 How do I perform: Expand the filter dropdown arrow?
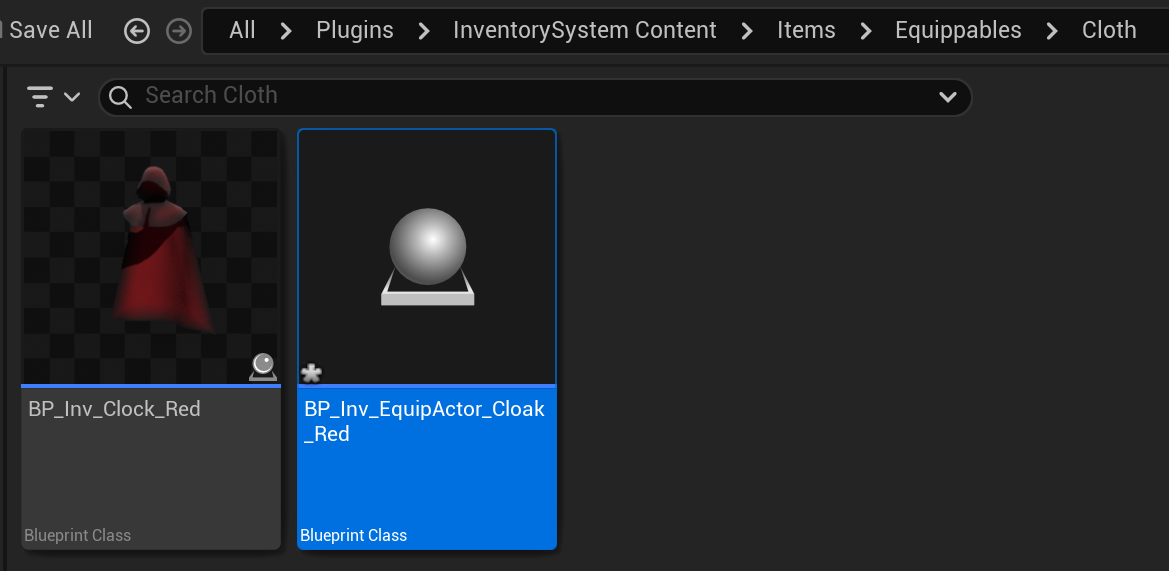[72, 97]
